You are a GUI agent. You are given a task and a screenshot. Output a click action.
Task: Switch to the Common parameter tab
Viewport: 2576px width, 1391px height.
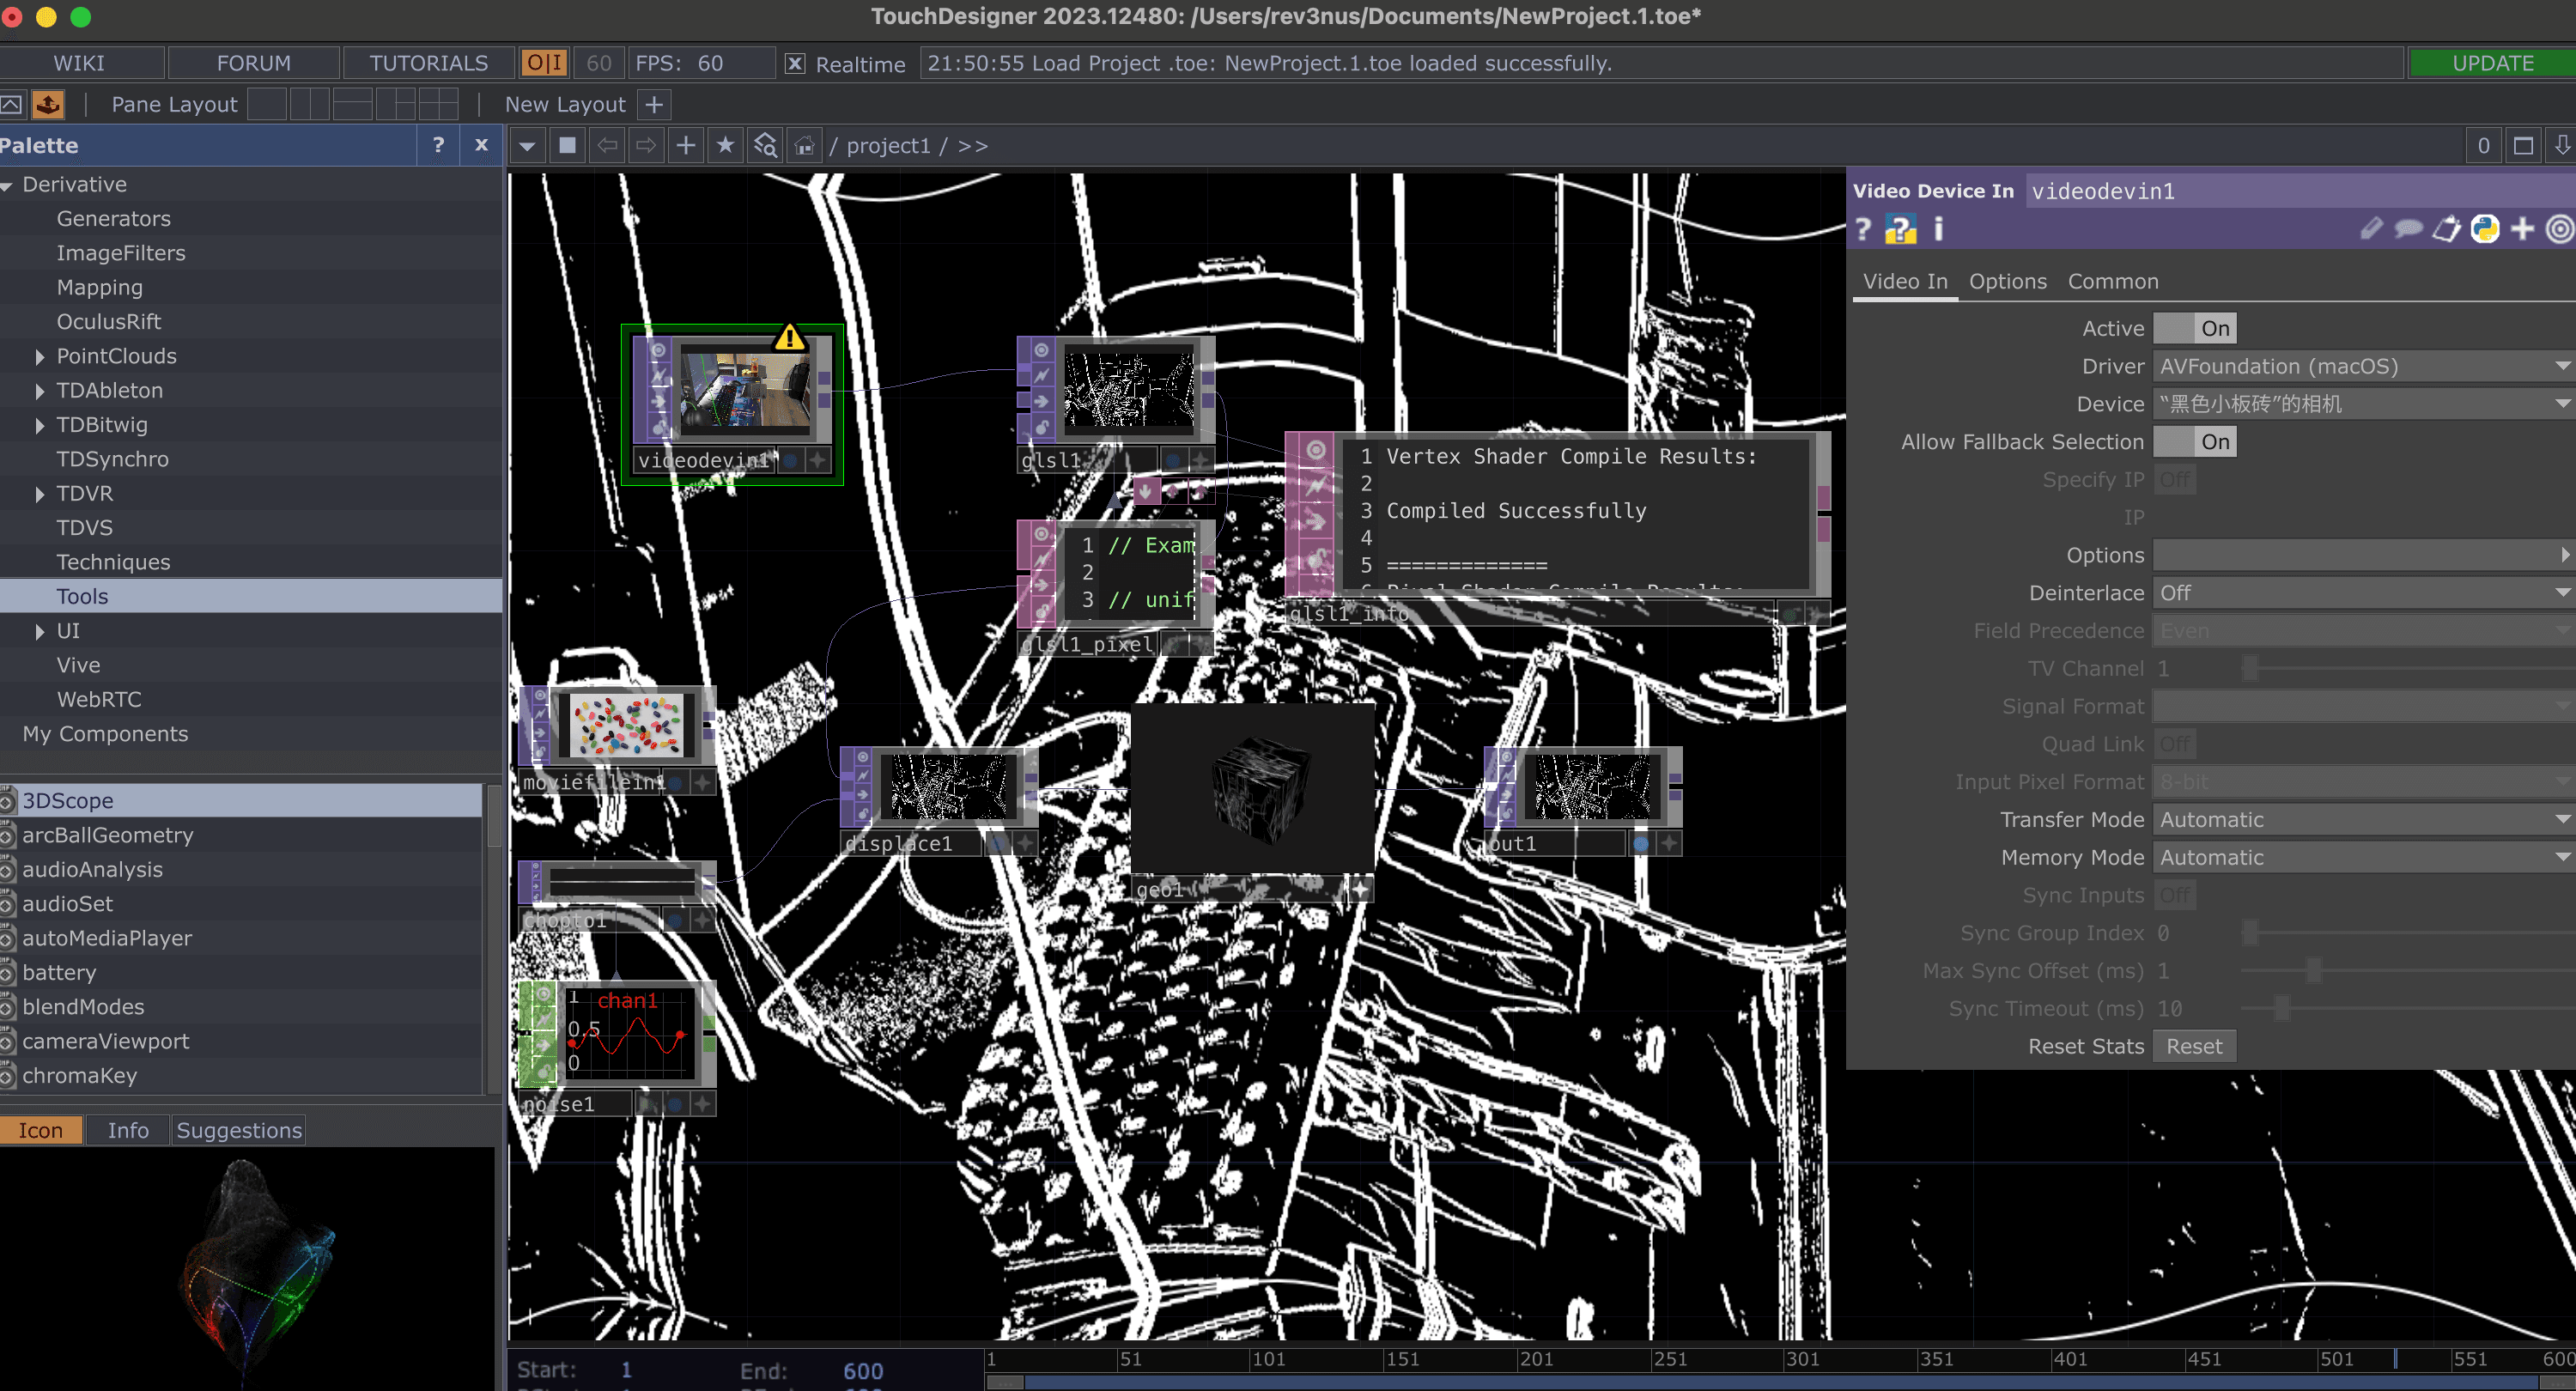pyautogui.click(x=2112, y=281)
